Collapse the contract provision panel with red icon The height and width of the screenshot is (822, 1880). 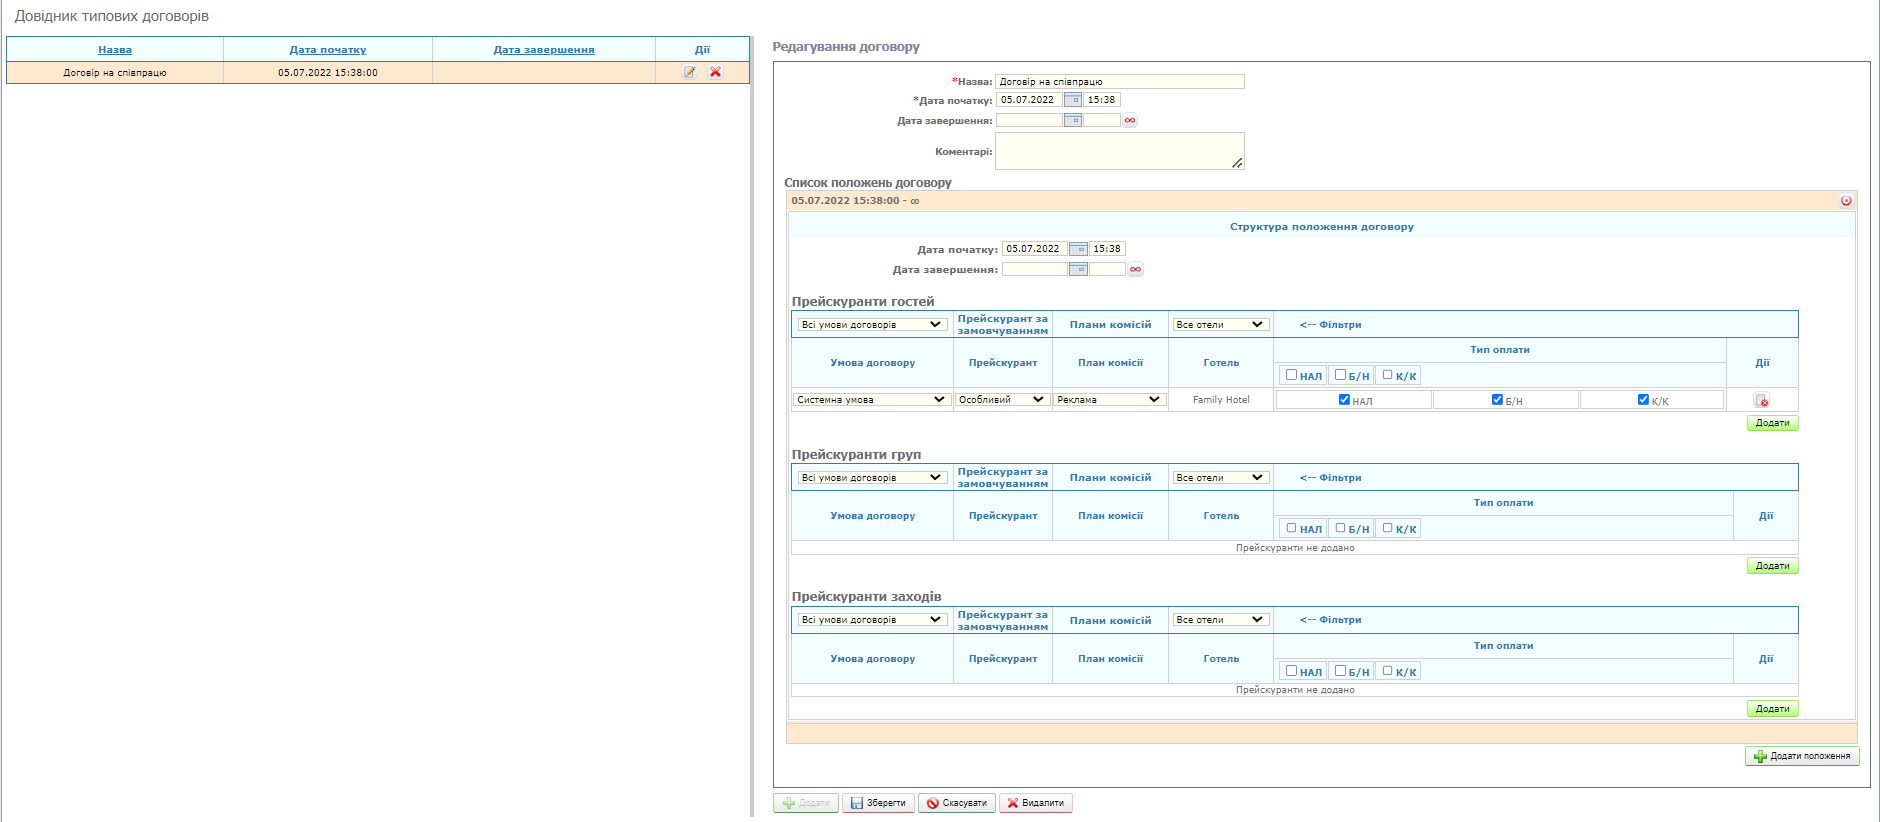[1846, 201]
